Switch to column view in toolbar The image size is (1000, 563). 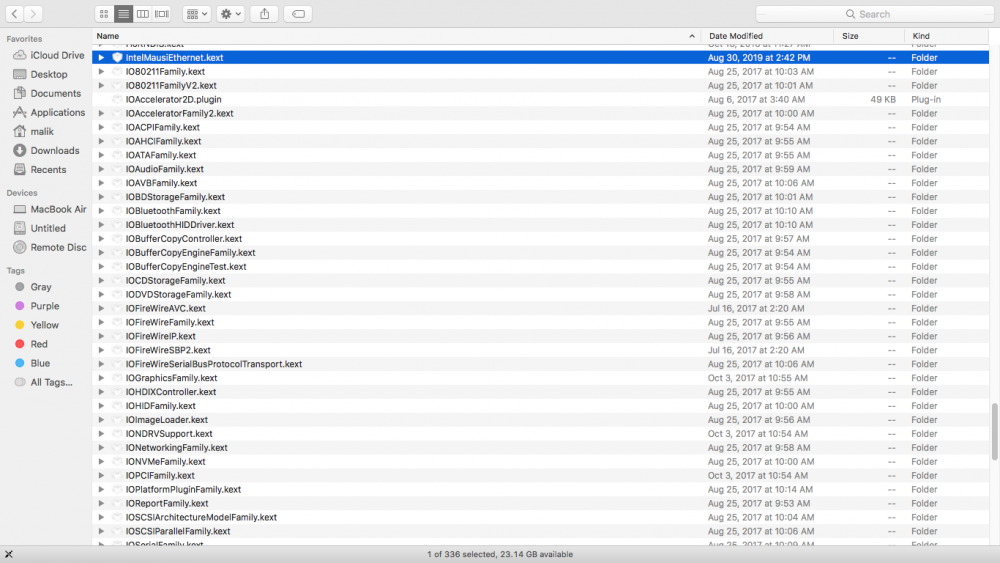pyautogui.click(x=143, y=14)
